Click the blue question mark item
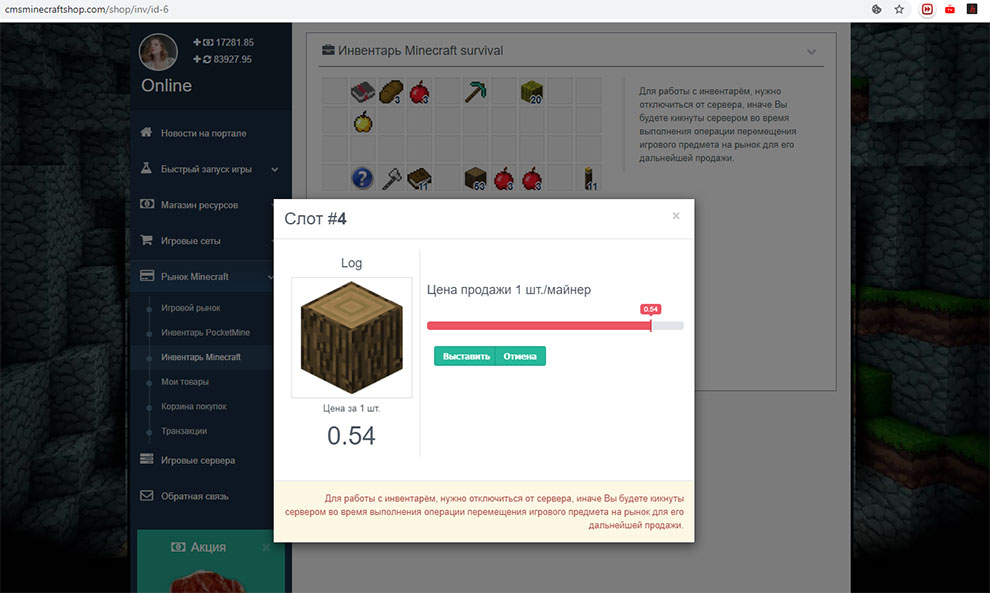 (x=362, y=178)
